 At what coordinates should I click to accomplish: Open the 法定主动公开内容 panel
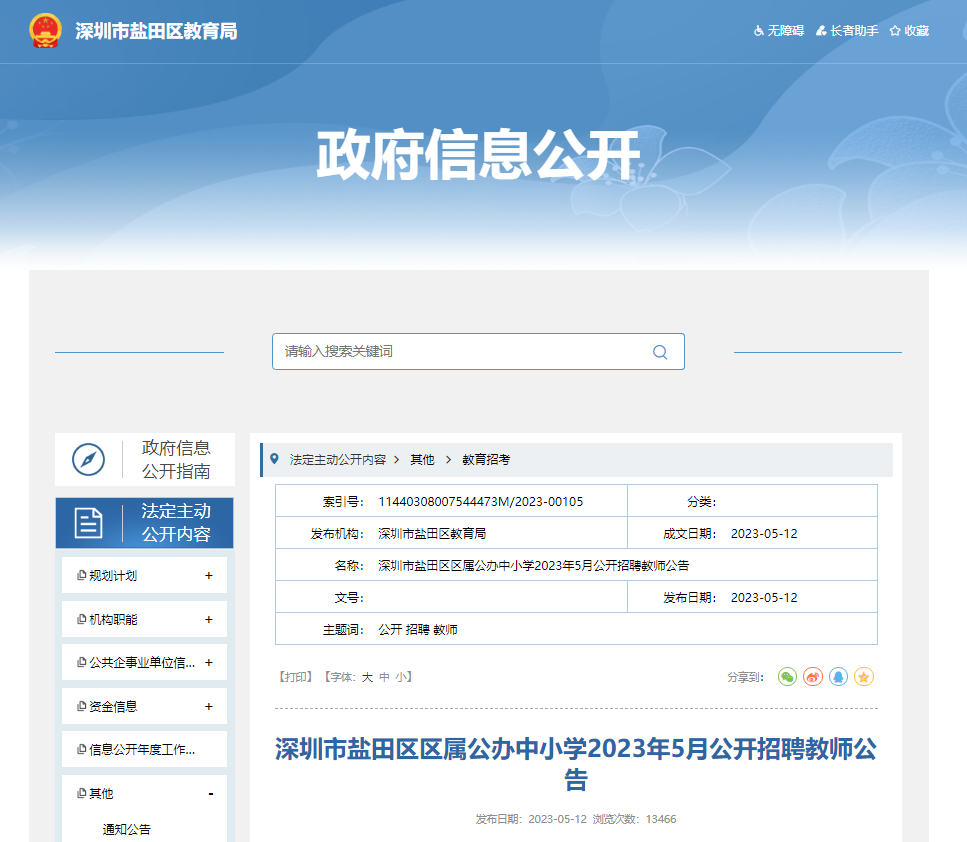coord(145,523)
